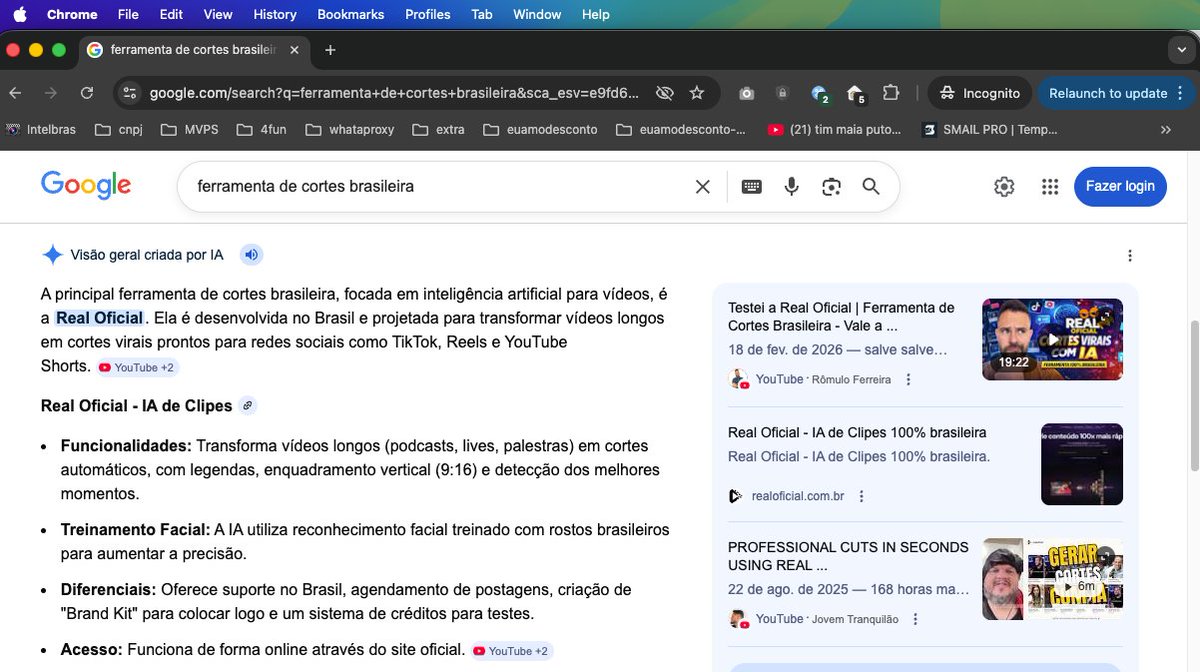The width and height of the screenshot is (1200, 672).
Task: Open the 4fun bookmark folder
Action: [262, 129]
